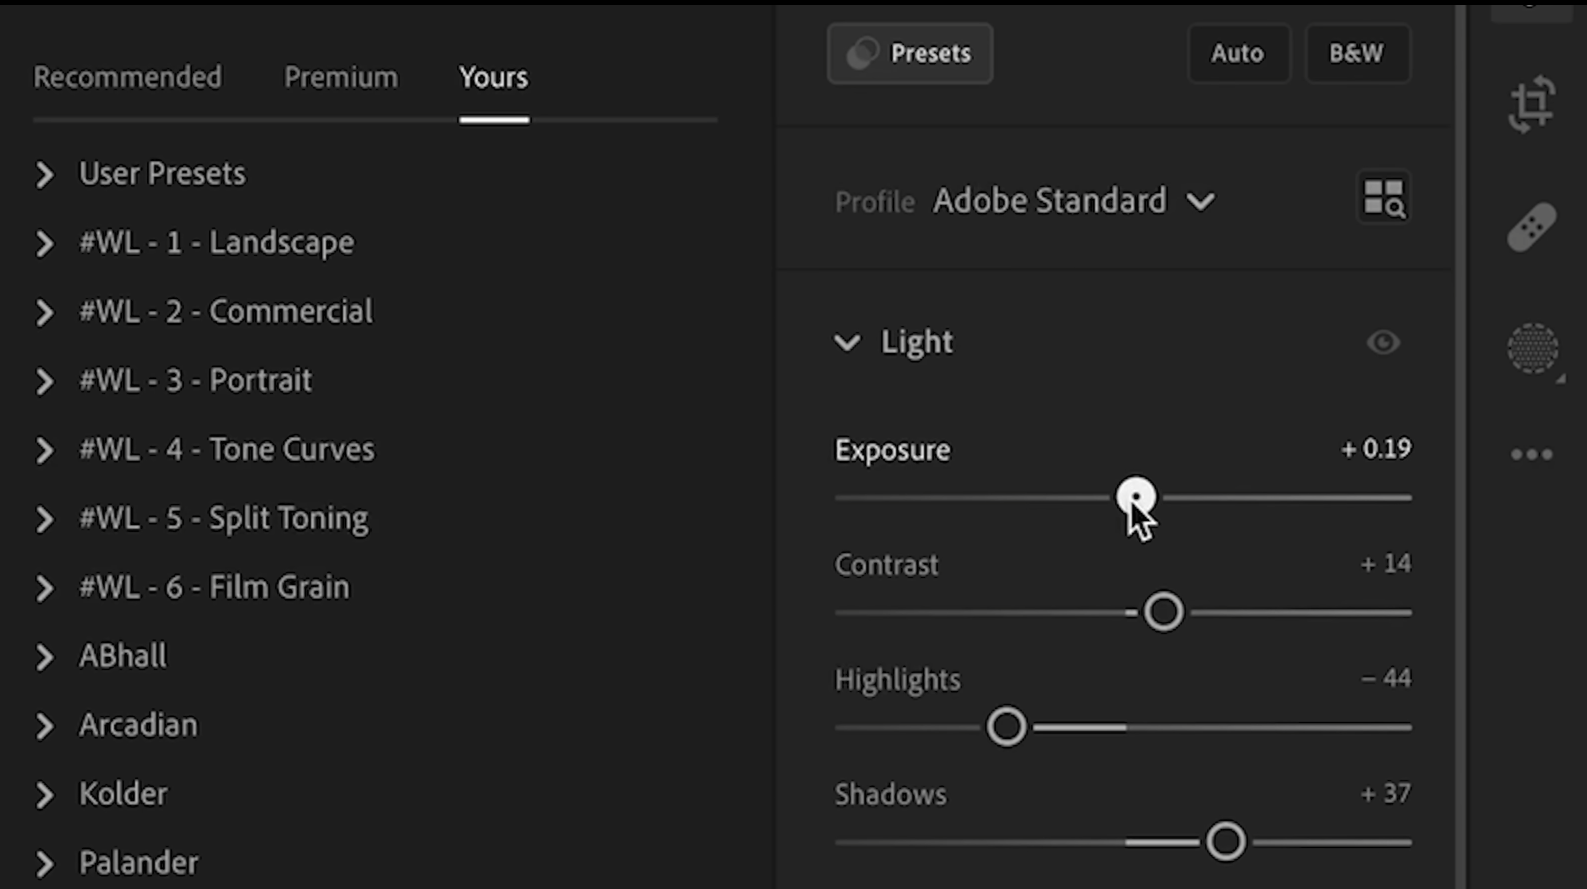Switch to the Premium presets tab
1587x889 pixels.
coord(340,77)
